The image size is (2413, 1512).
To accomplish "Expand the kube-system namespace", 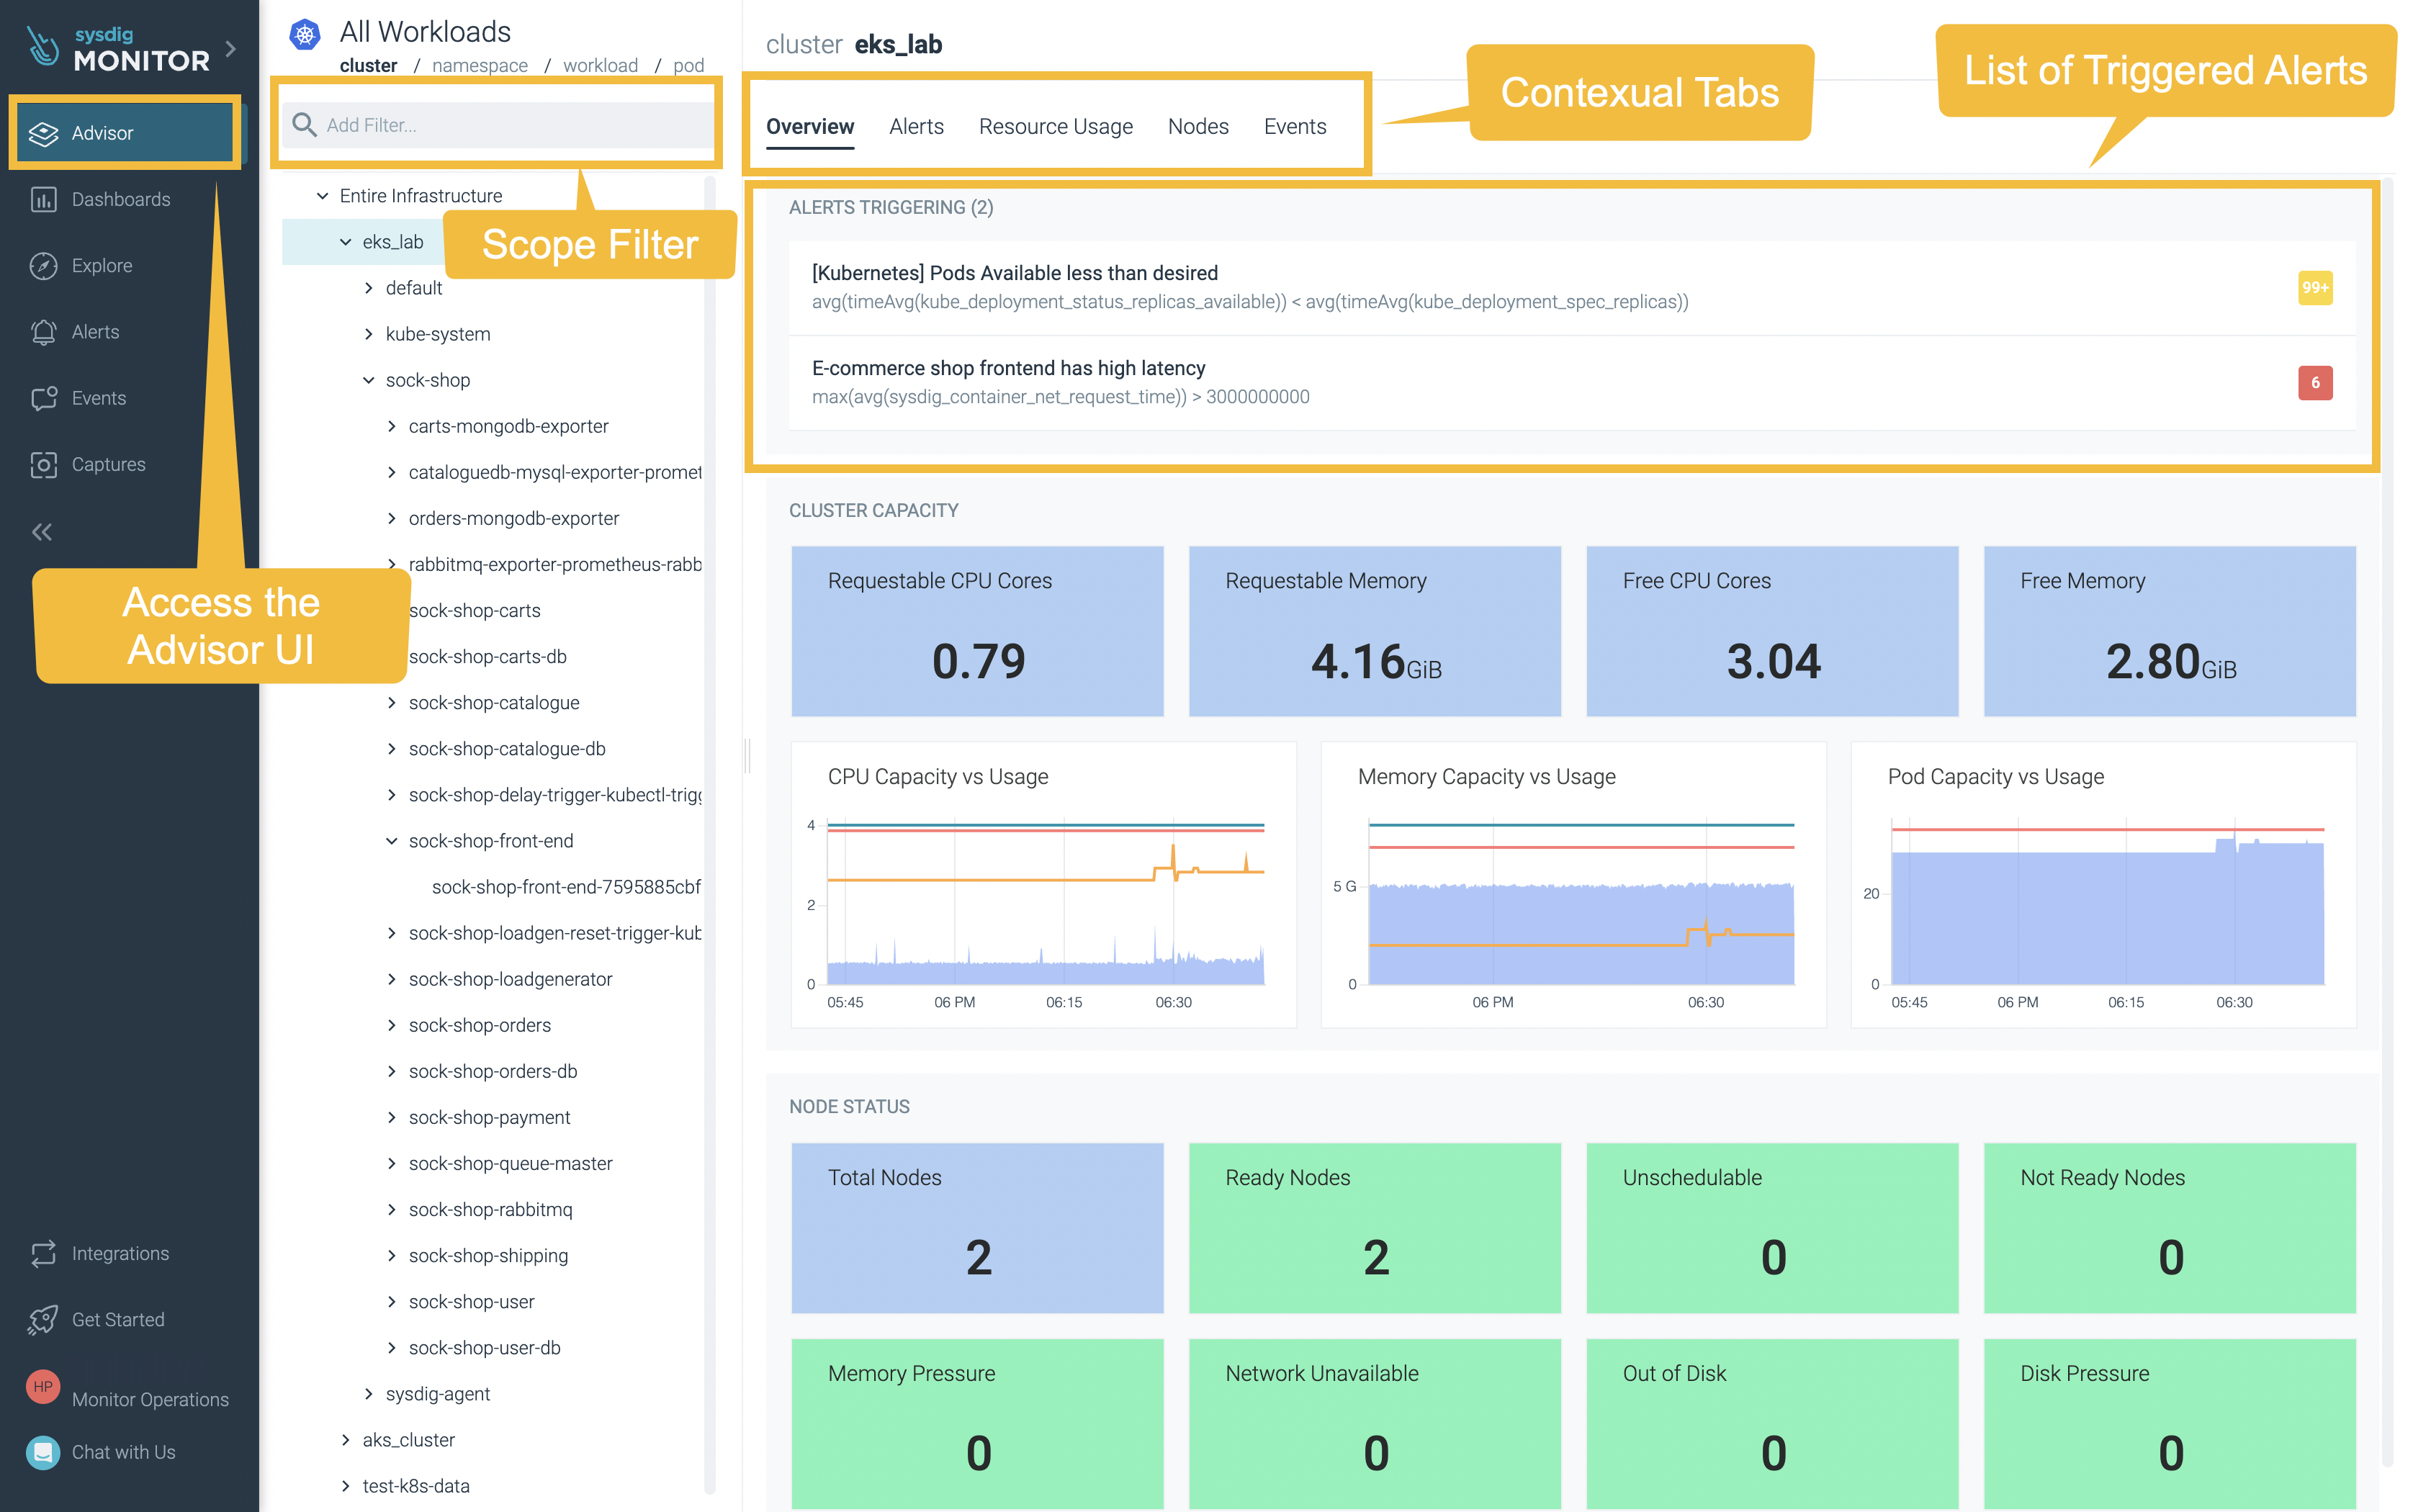I will pyautogui.click(x=369, y=334).
